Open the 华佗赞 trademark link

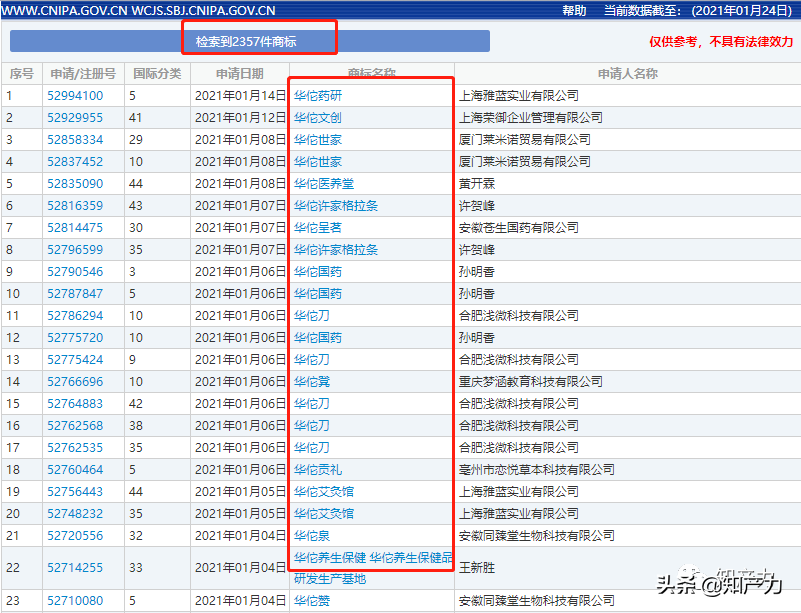click(x=312, y=600)
